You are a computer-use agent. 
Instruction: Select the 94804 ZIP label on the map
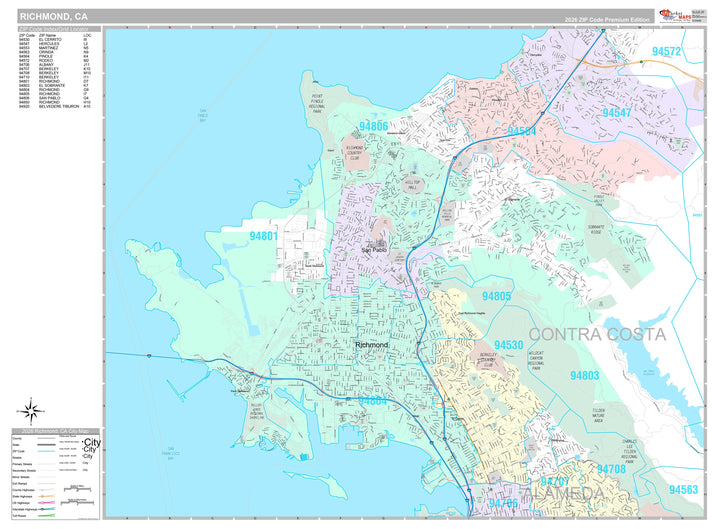click(x=372, y=401)
